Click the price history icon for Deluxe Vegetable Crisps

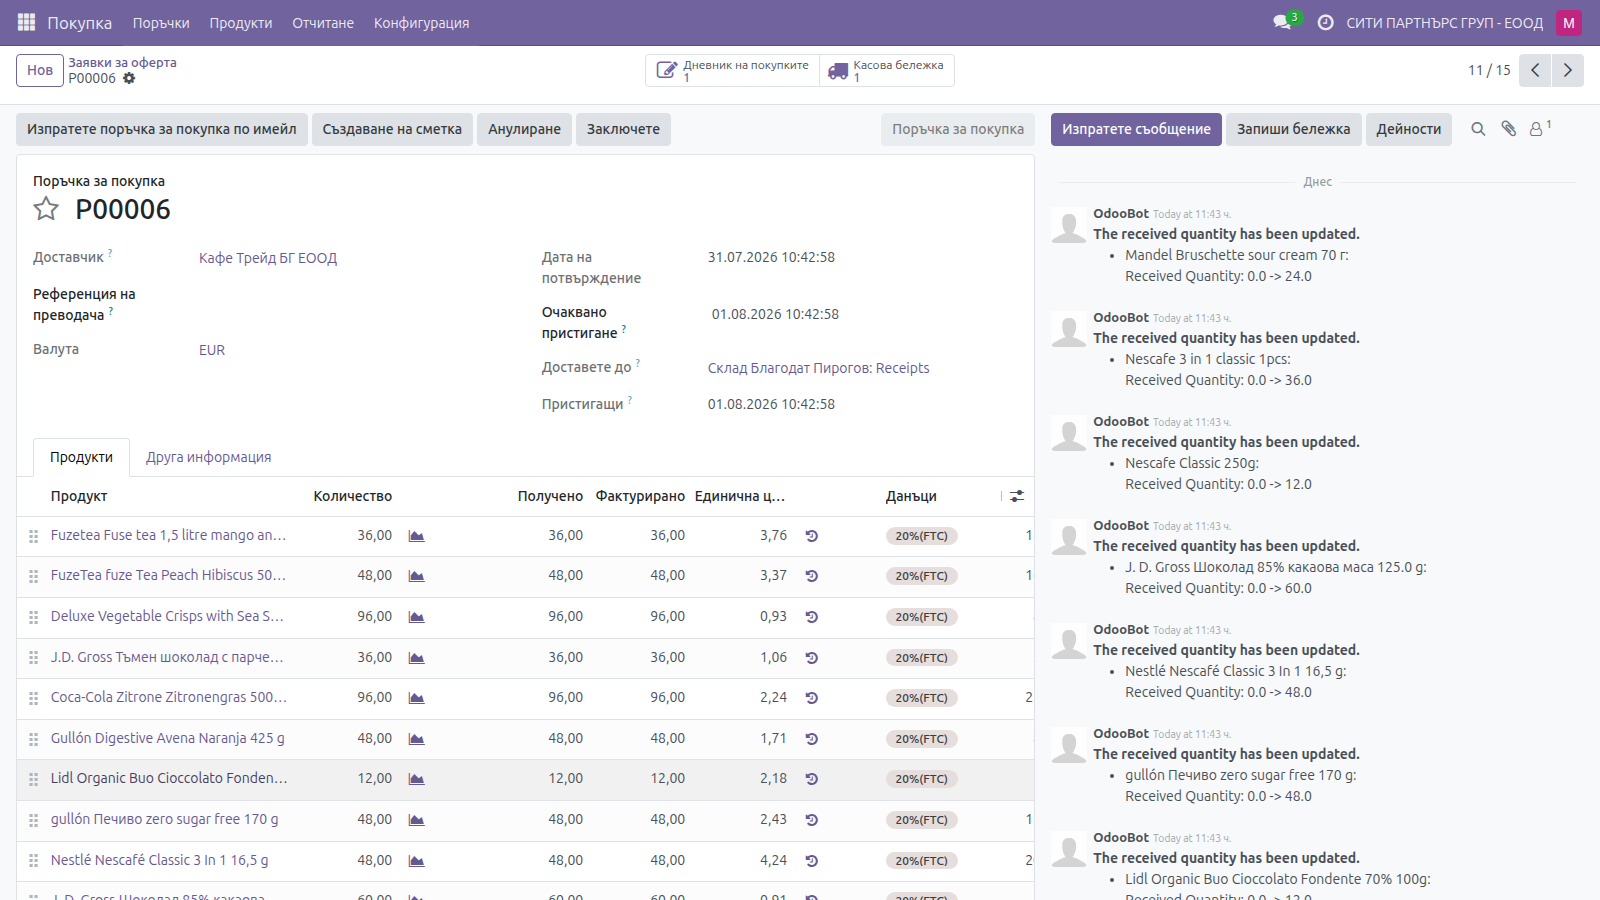pyautogui.click(x=812, y=617)
